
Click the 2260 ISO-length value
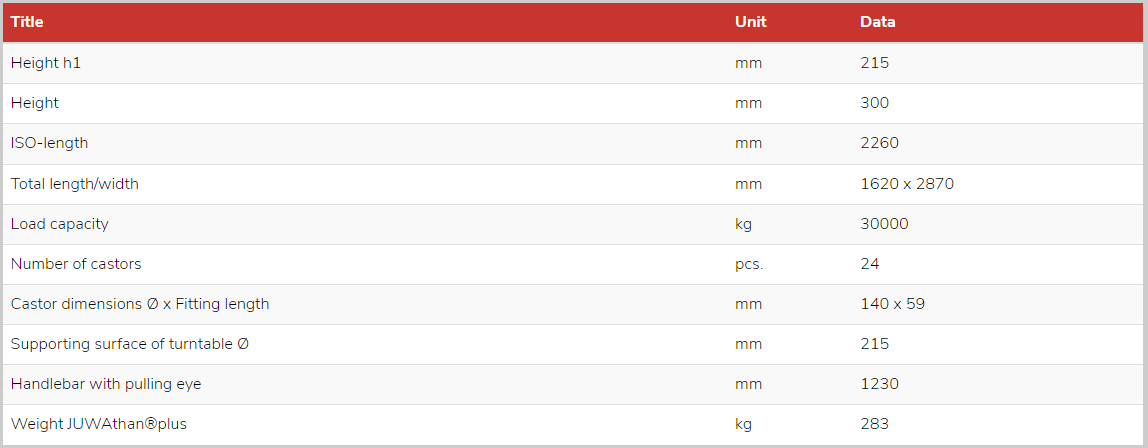tap(879, 143)
